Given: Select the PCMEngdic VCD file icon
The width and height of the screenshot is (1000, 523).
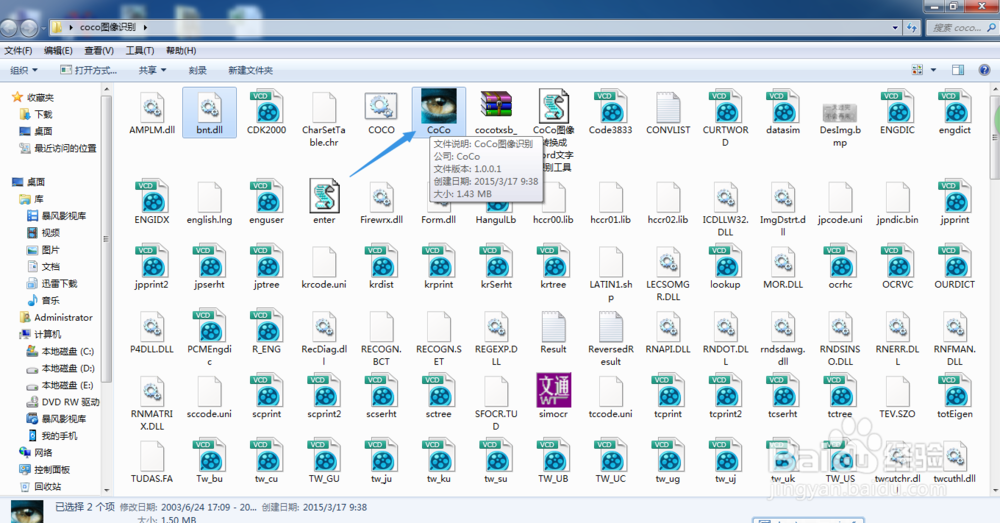Looking at the screenshot, I should [209, 326].
